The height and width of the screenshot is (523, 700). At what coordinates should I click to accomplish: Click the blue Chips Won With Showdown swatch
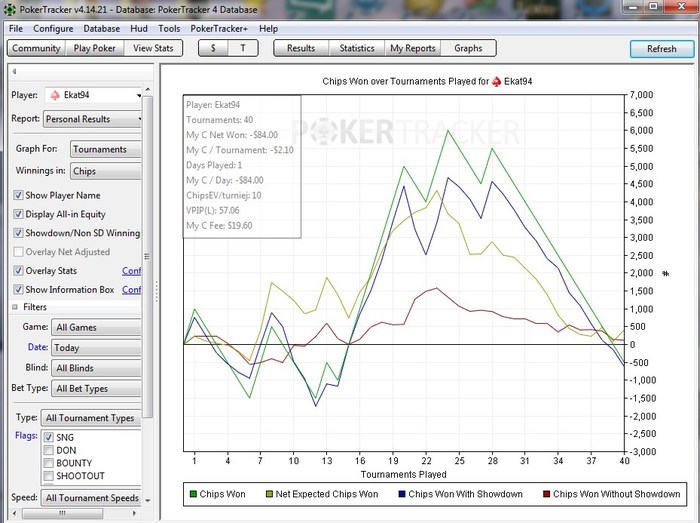point(402,494)
